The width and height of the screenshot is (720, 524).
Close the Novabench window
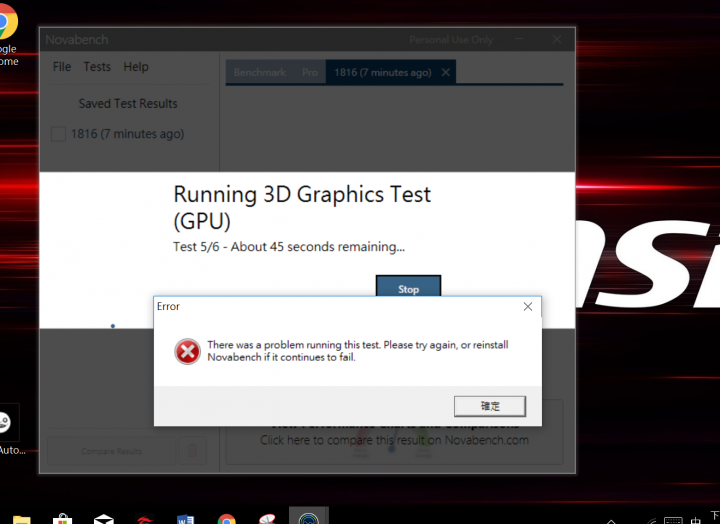coord(557,39)
